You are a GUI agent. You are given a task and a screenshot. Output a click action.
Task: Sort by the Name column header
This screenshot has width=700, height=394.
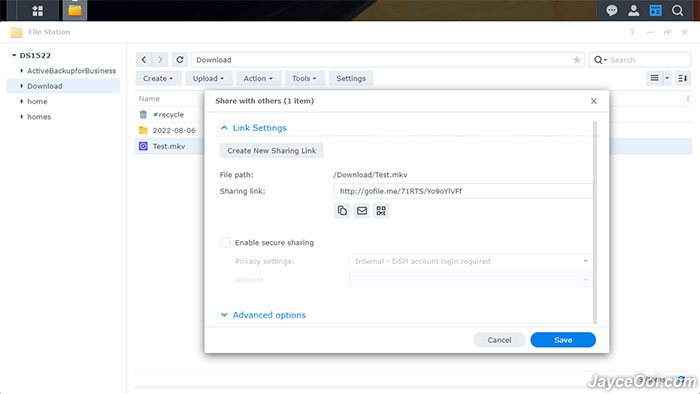tap(149, 99)
